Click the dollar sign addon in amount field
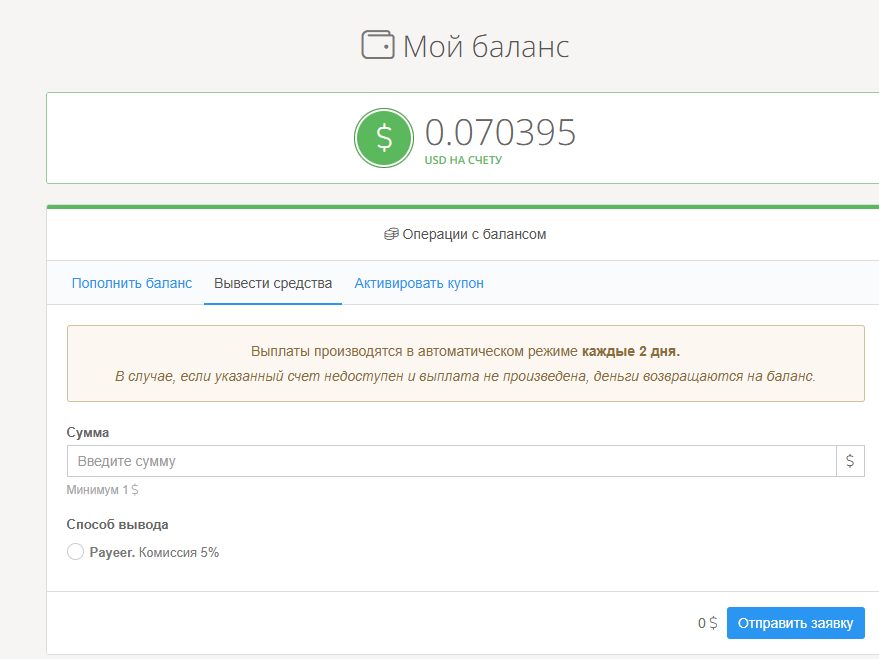Viewport: 879px width, 659px height. pos(850,461)
